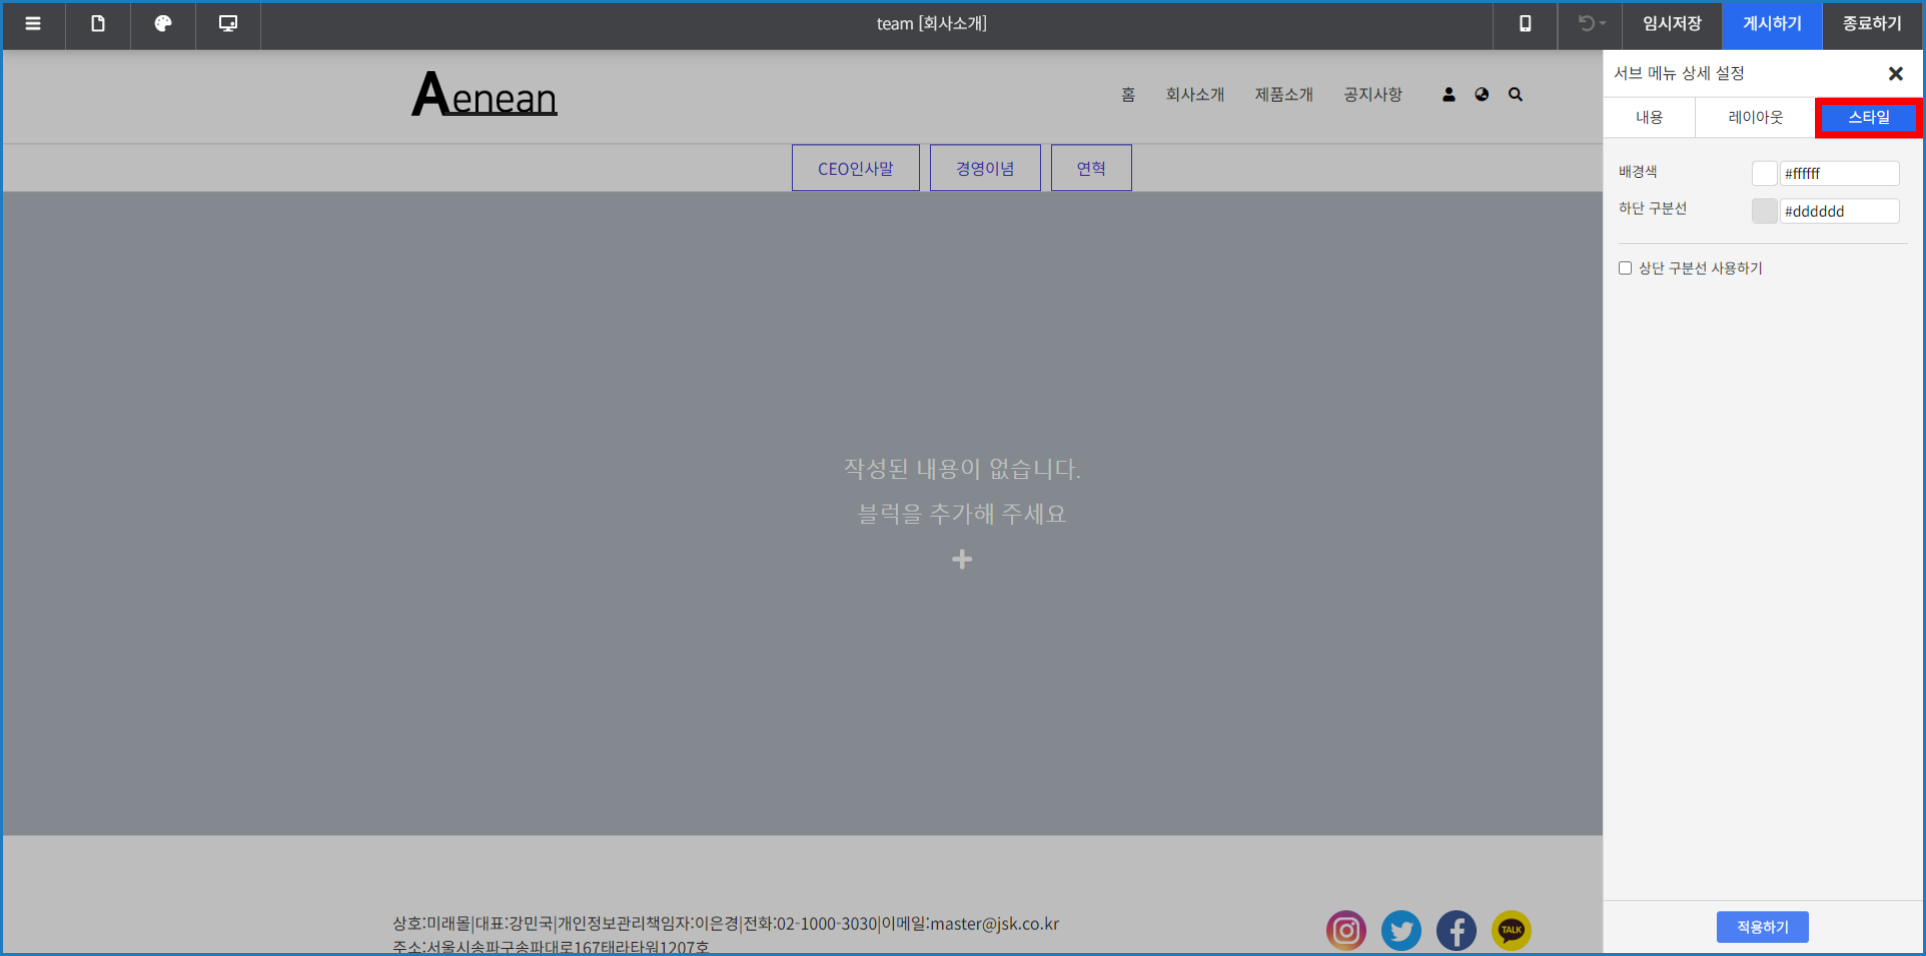This screenshot has height=956, width=1926.
Task: Click the 배경색 hex input field
Action: (1839, 173)
